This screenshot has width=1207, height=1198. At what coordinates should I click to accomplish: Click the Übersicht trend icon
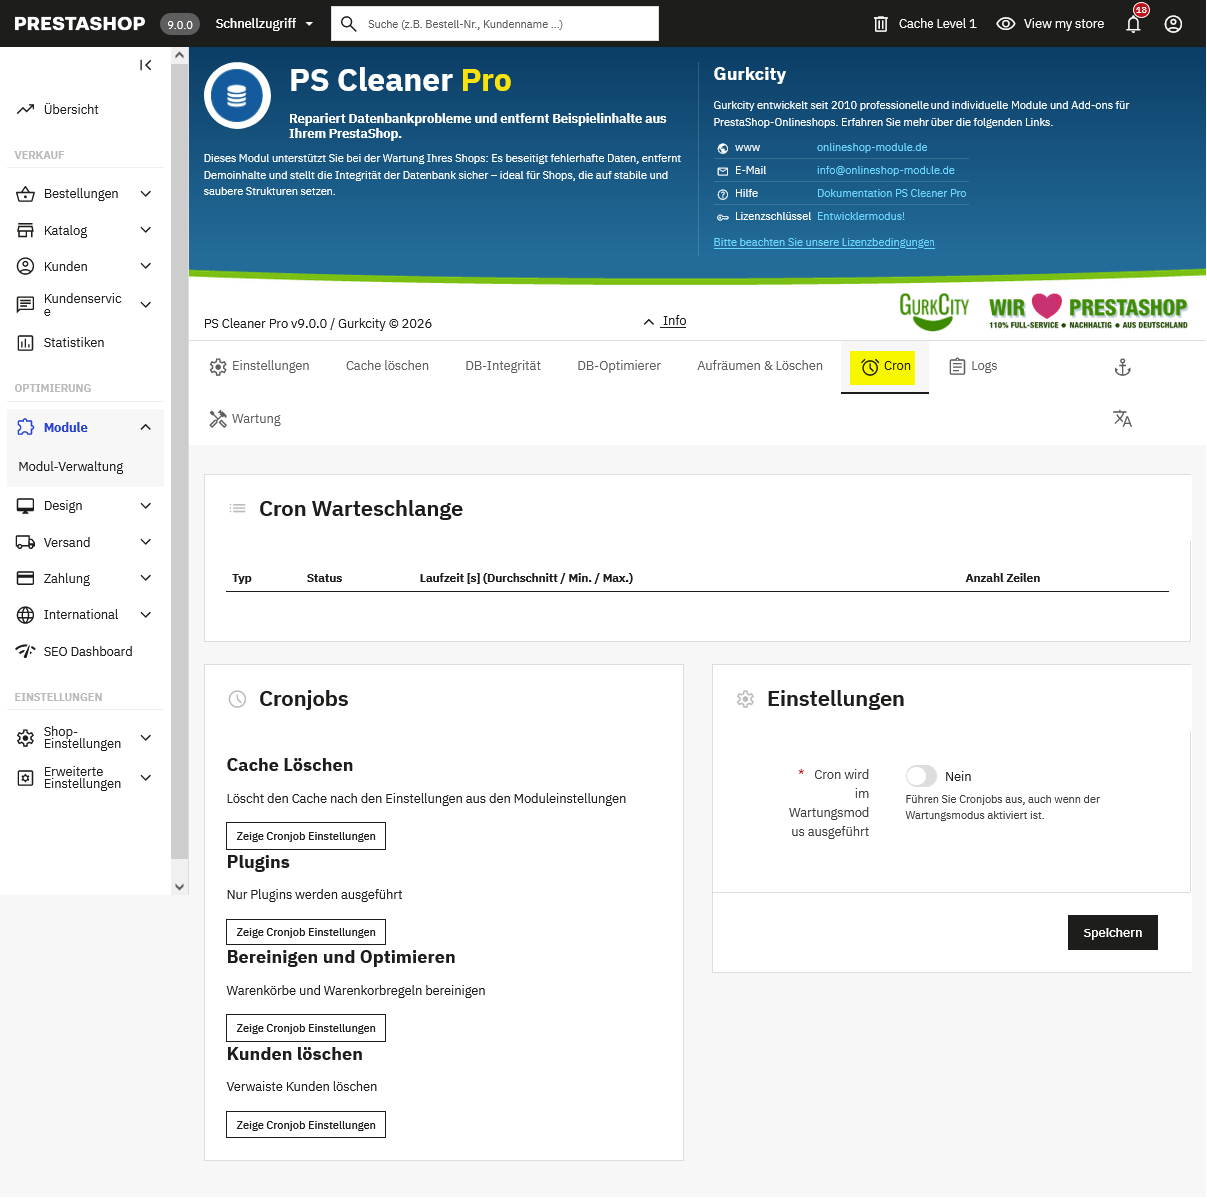coord(26,110)
